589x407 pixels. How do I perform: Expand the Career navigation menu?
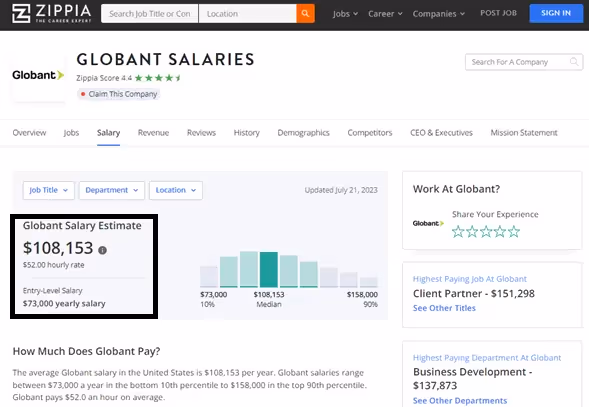(x=385, y=14)
